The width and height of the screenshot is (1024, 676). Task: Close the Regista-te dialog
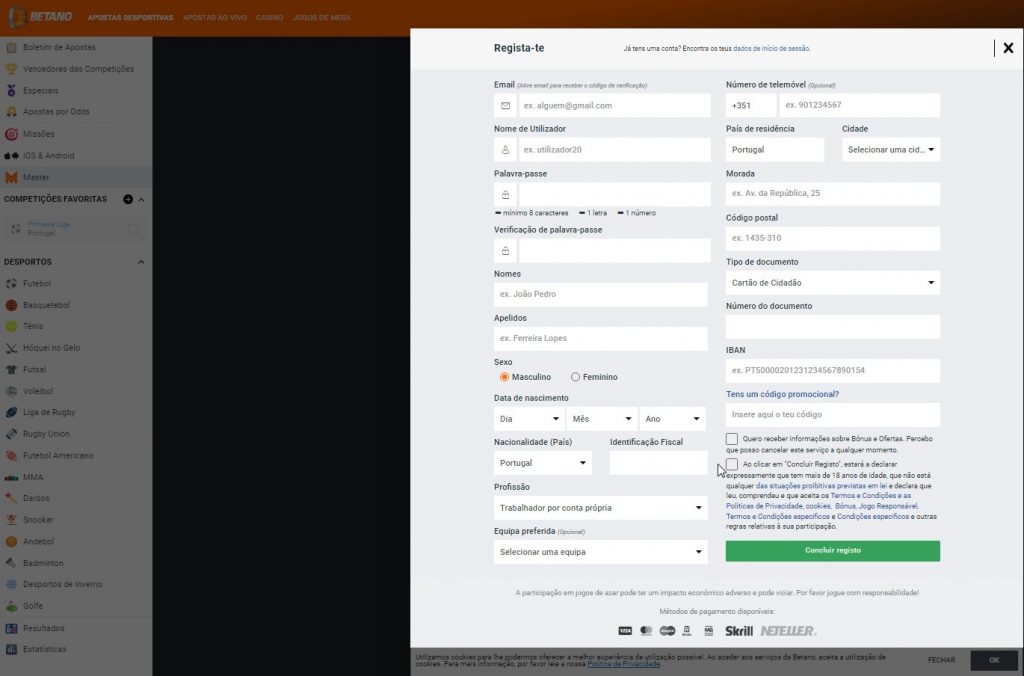tap(1008, 48)
